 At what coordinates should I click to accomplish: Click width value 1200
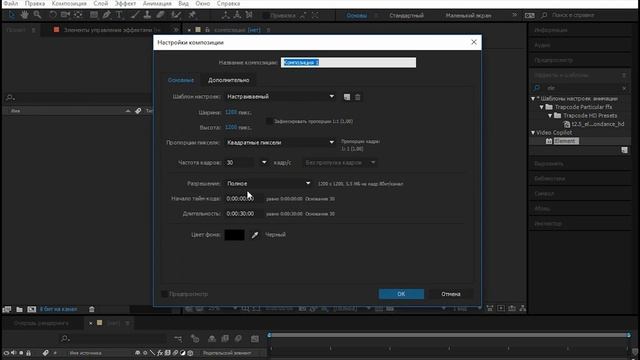pyautogui.click(x=231, y=112)
